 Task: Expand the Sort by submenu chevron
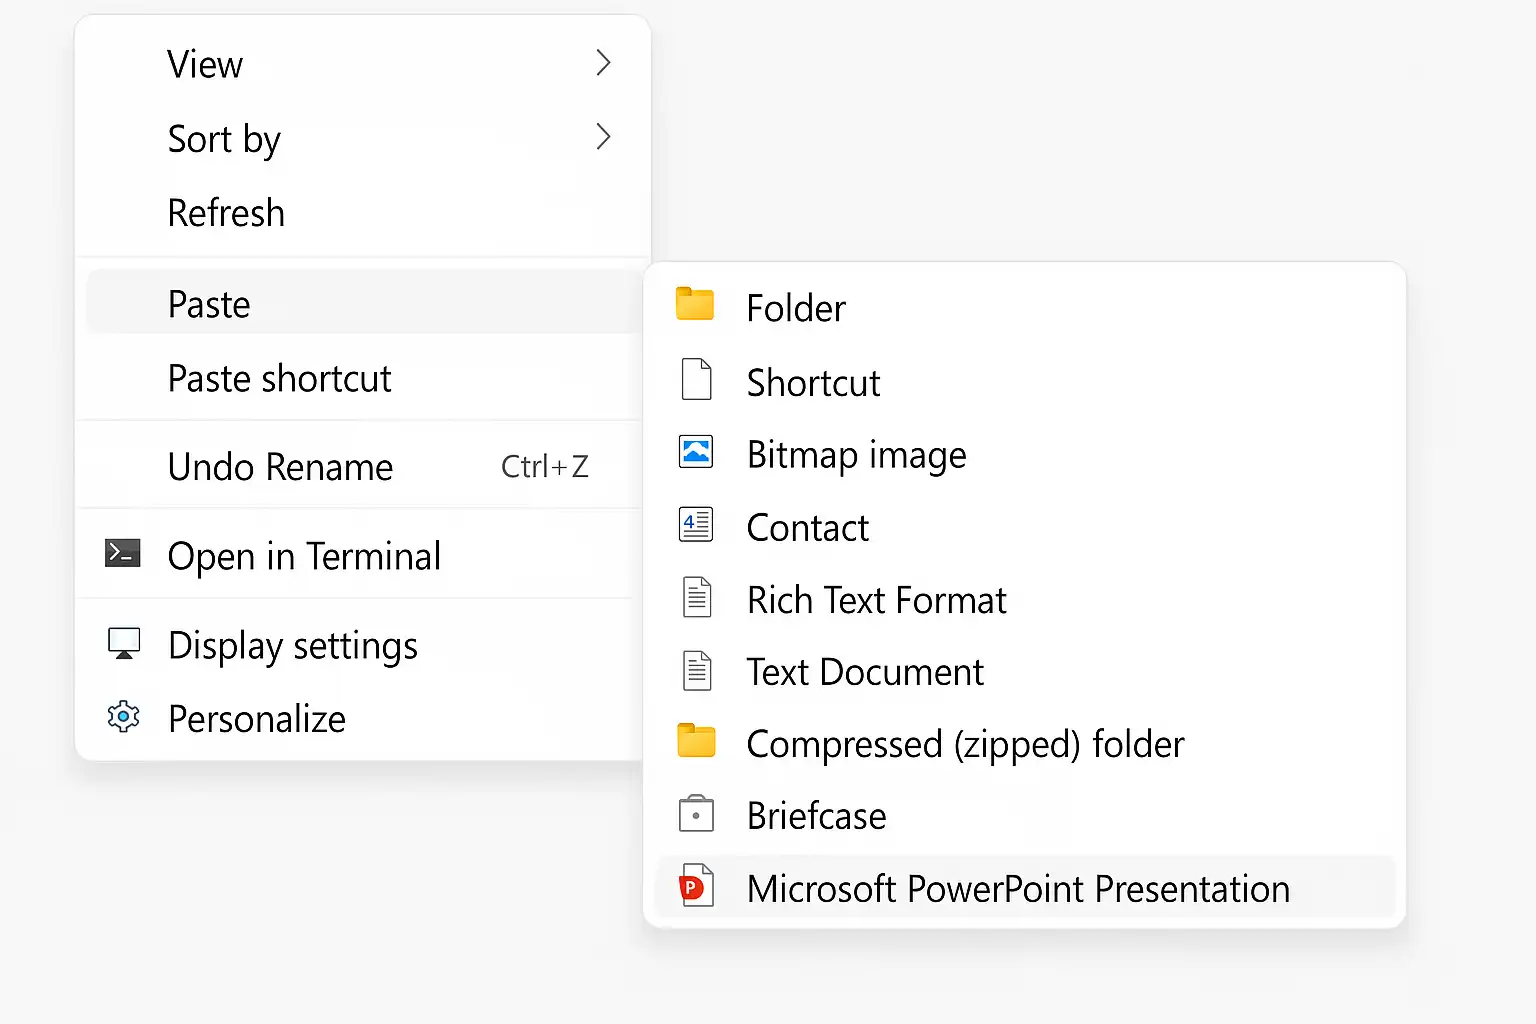pyautogui.click(x=603, y=137)
